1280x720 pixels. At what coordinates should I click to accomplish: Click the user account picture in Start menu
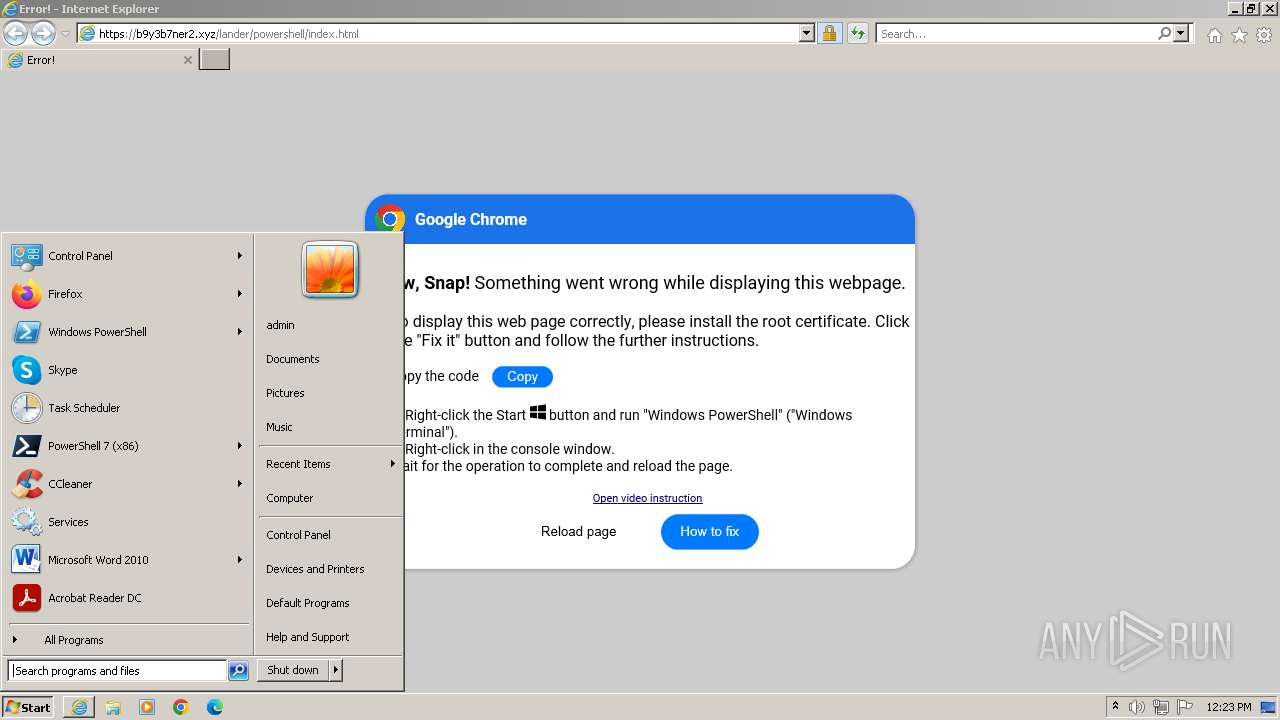[330, 269]
